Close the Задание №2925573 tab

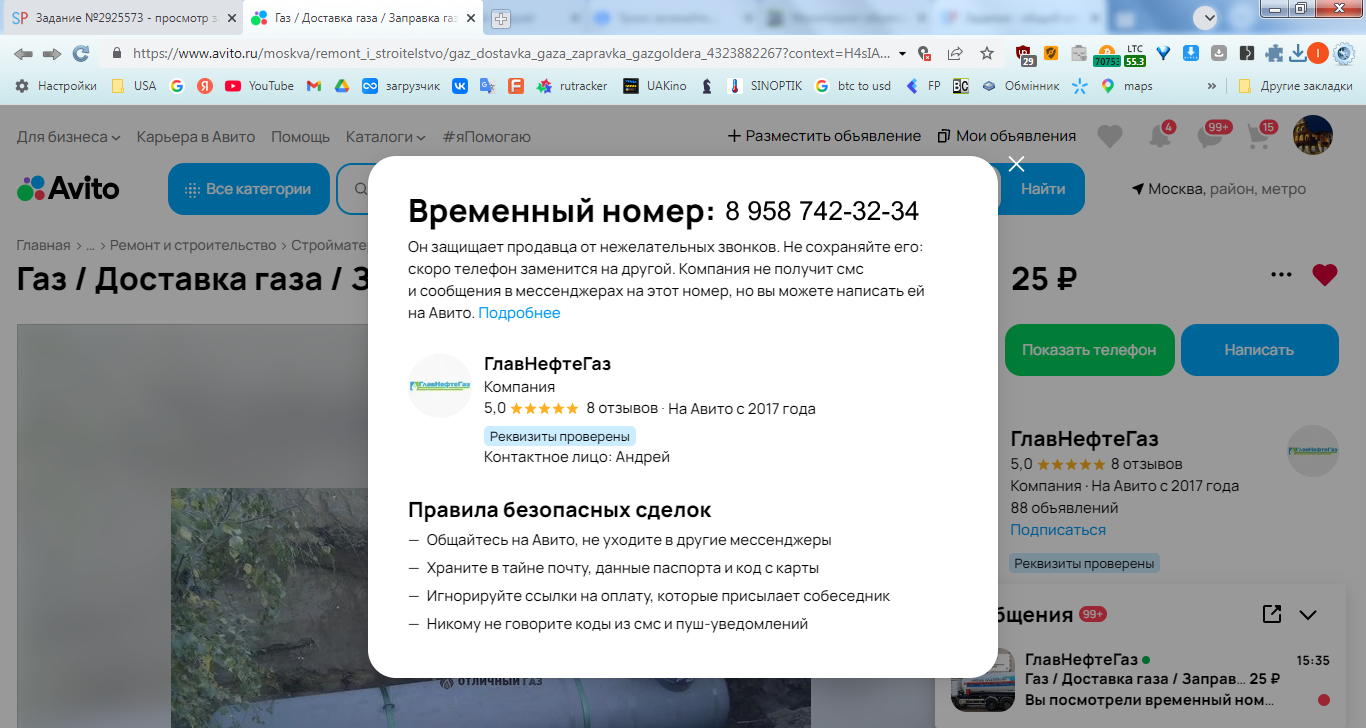[231, 18]
